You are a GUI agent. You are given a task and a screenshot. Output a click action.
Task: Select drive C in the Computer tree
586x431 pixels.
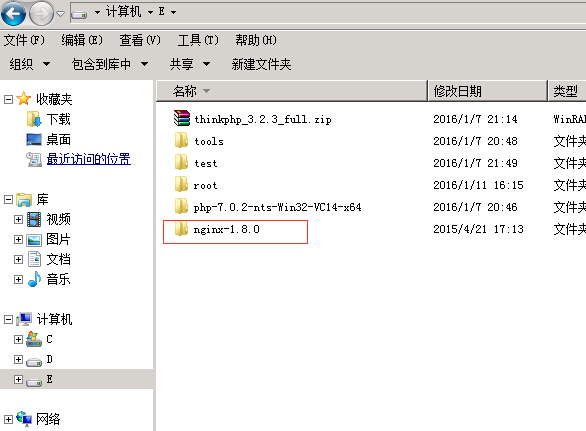(x=49, y=339)
